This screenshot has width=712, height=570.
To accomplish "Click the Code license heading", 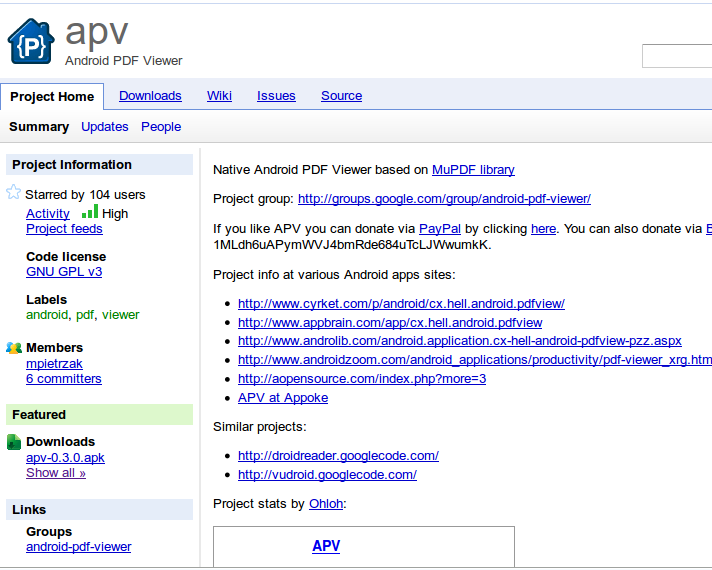I will (66, 257).
